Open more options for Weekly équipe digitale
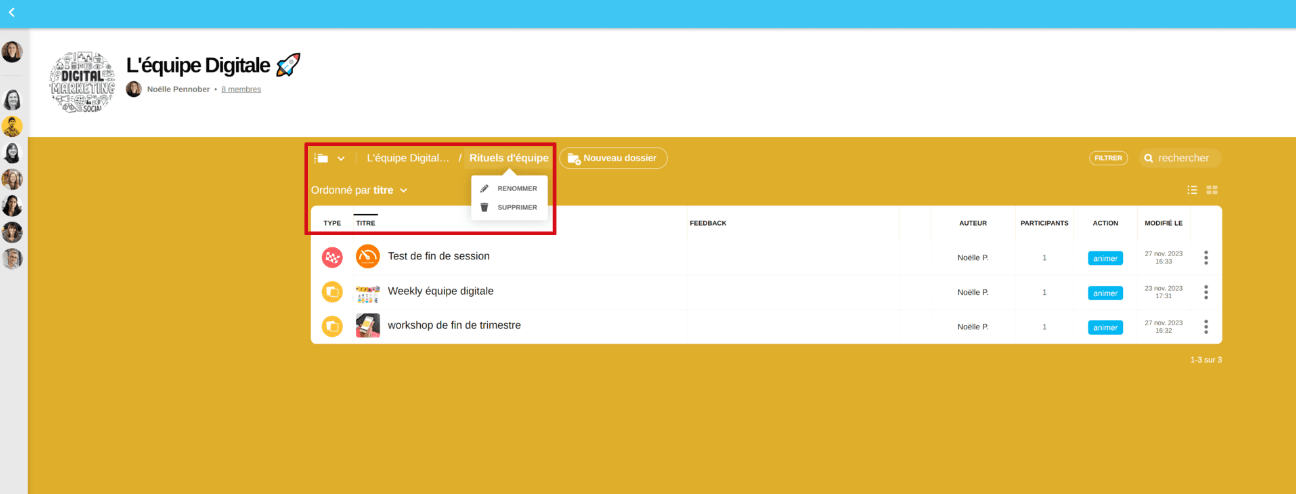The height and width of the screenshot is (494, 1296). click(x=1206, y=292)
